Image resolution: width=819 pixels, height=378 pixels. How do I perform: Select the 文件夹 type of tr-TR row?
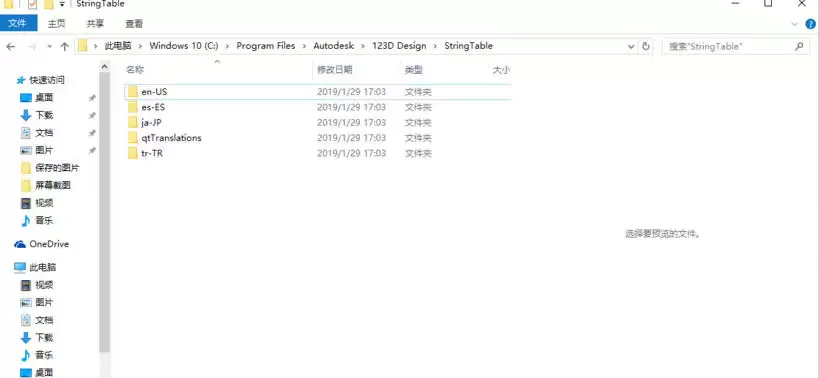[x=418, y=153]
